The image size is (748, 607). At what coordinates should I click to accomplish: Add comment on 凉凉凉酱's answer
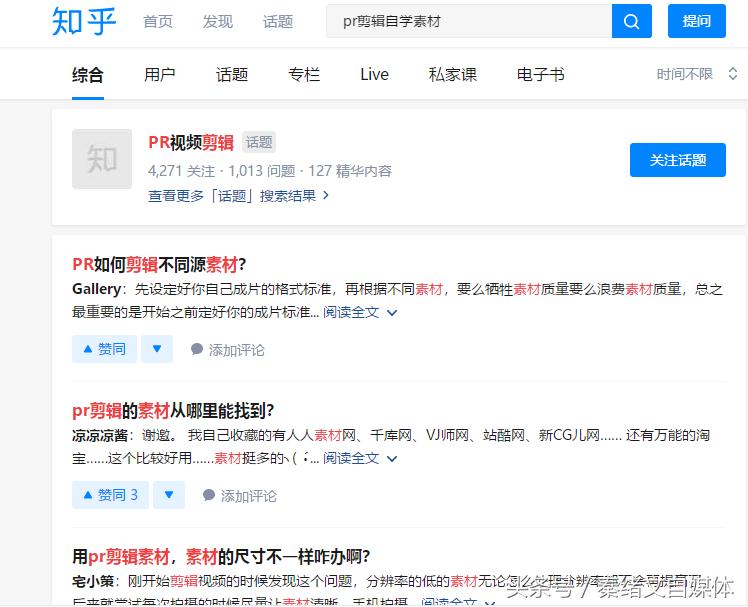[239, 496]
